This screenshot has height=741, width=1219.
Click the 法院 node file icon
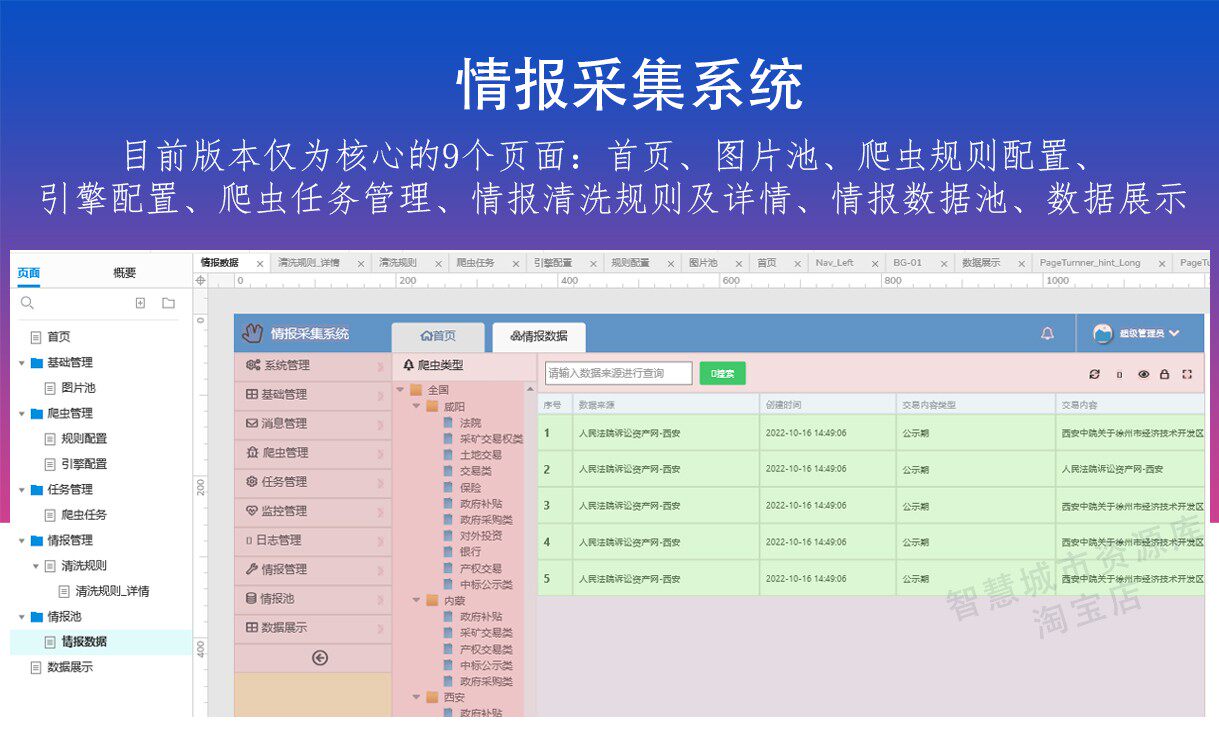coord(448,423)
